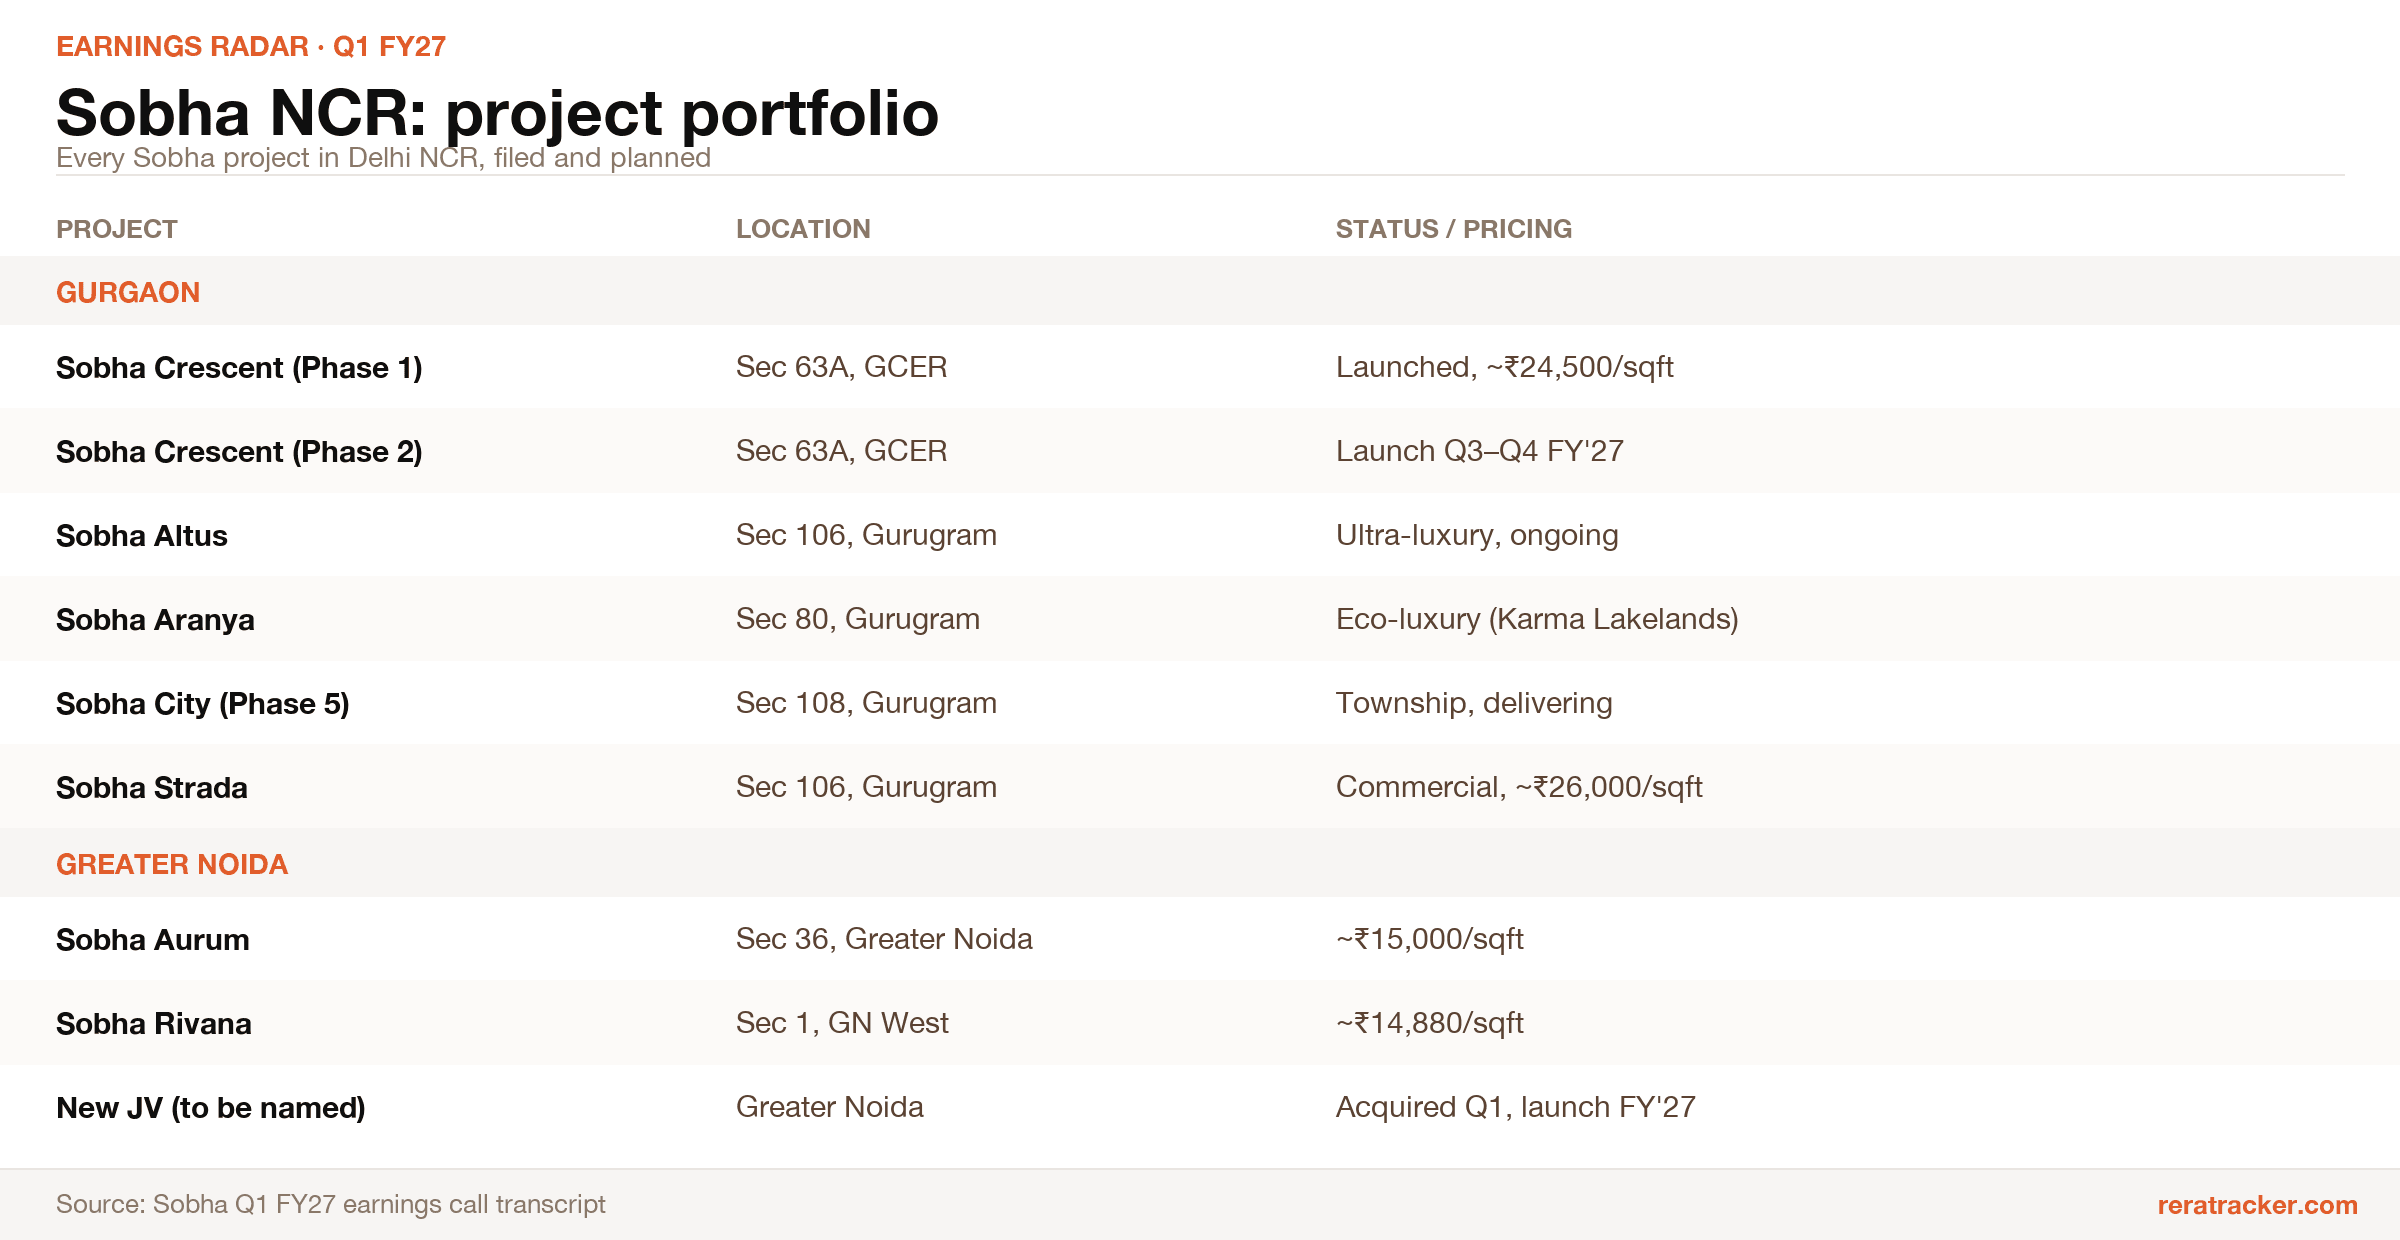
Task: Click "Launch Q3–Q4 FY'27" status cell
Action: click(x=1480, y=451)
